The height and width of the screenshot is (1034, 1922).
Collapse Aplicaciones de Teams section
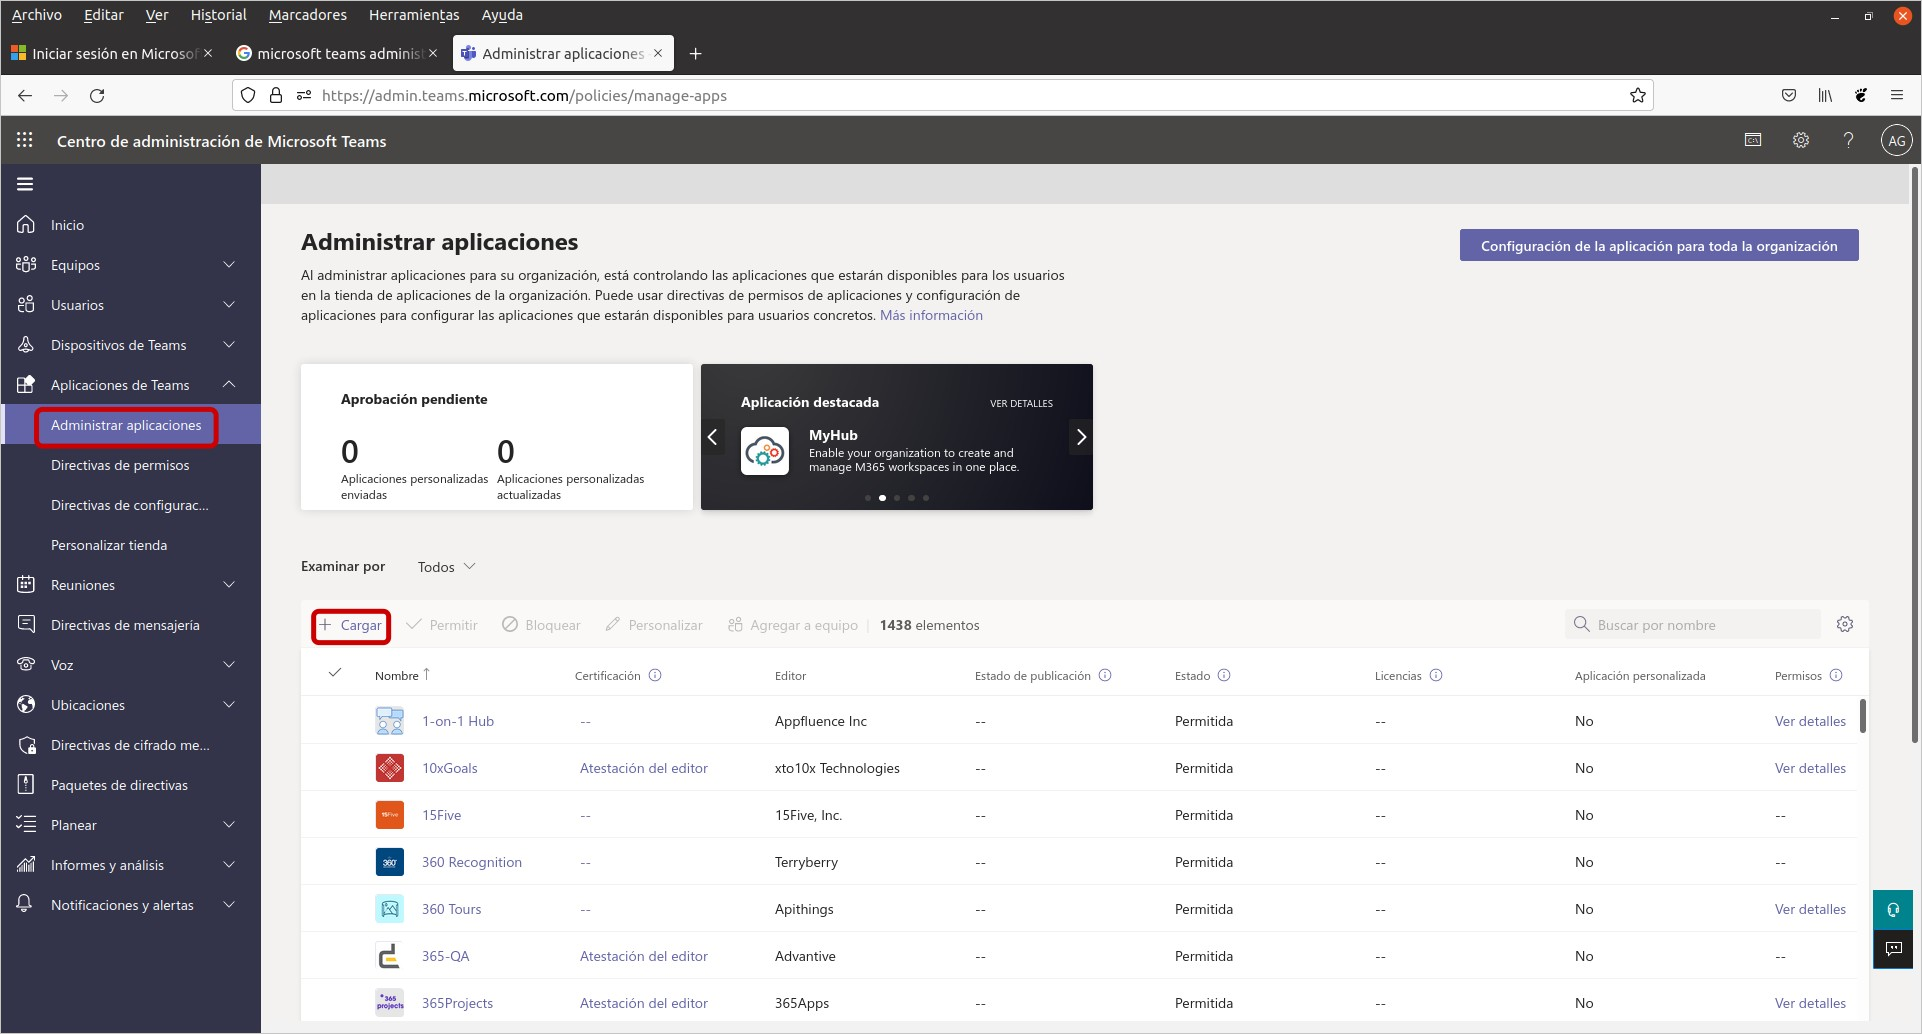[x=229, y=385]
